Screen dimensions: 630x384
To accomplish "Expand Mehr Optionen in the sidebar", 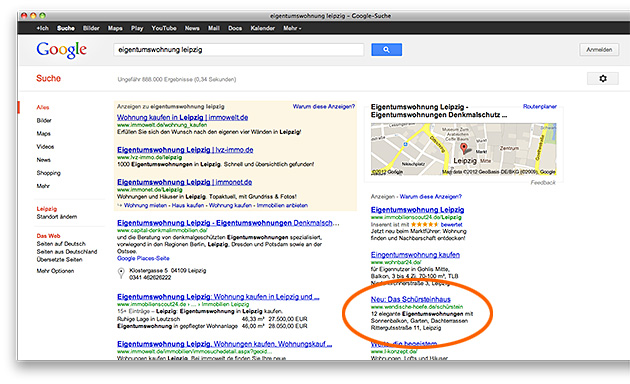I will [55, 271].
